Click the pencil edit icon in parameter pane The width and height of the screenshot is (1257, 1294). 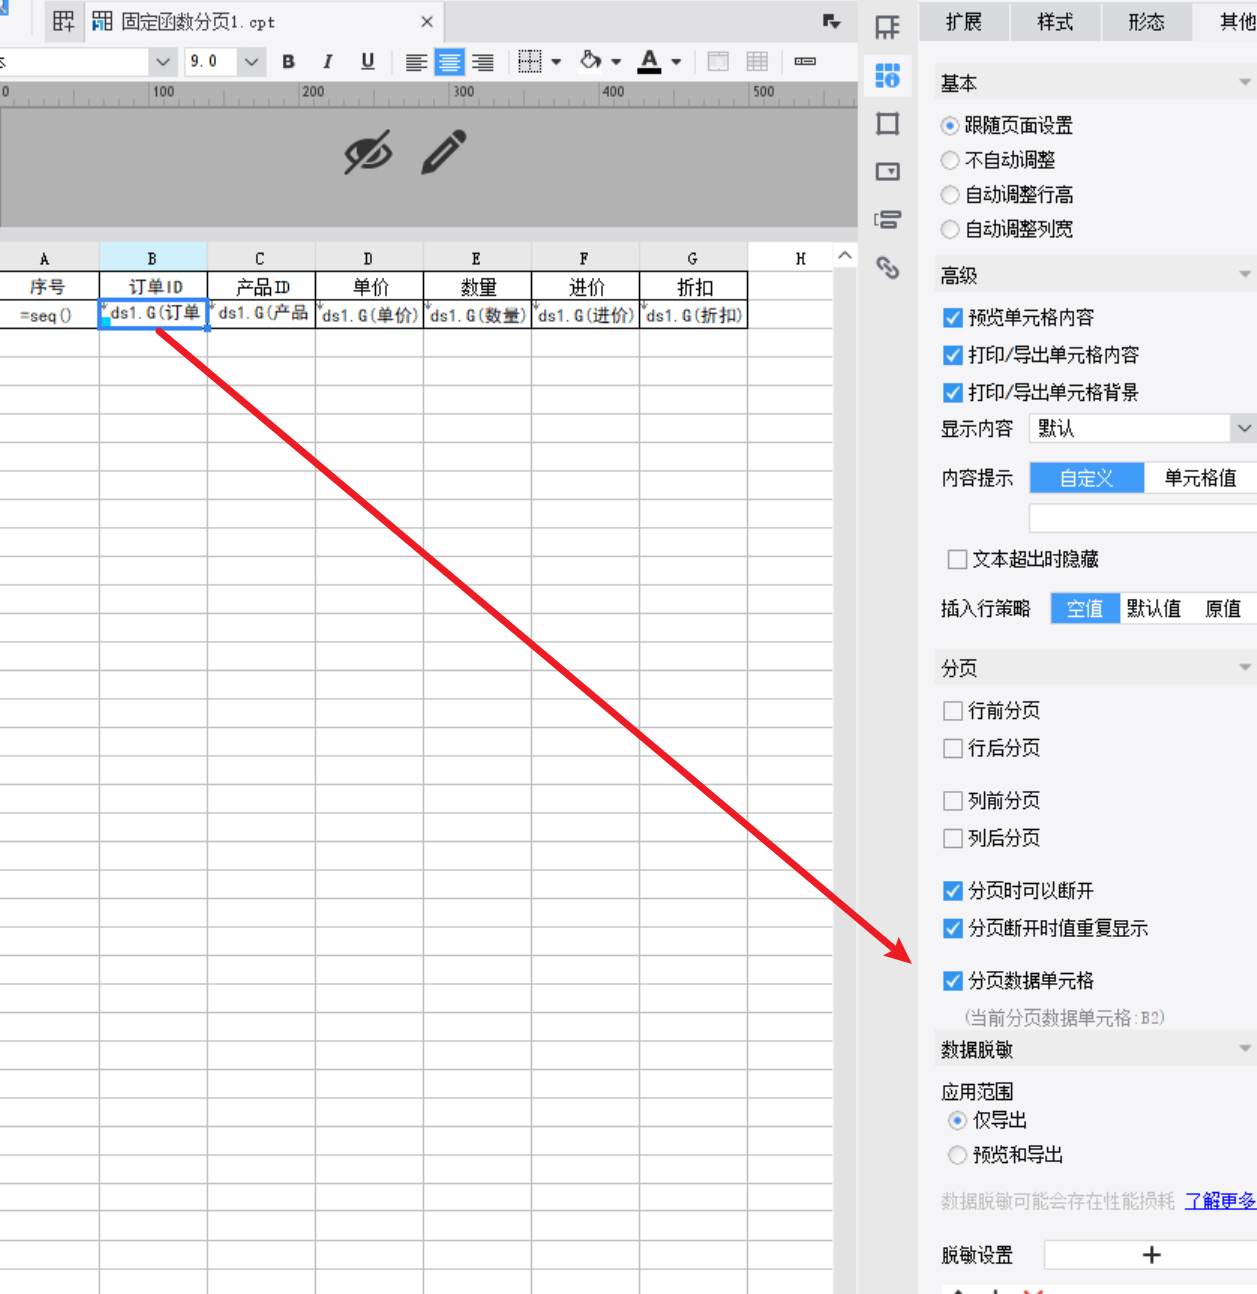click(x=443, y=153)
